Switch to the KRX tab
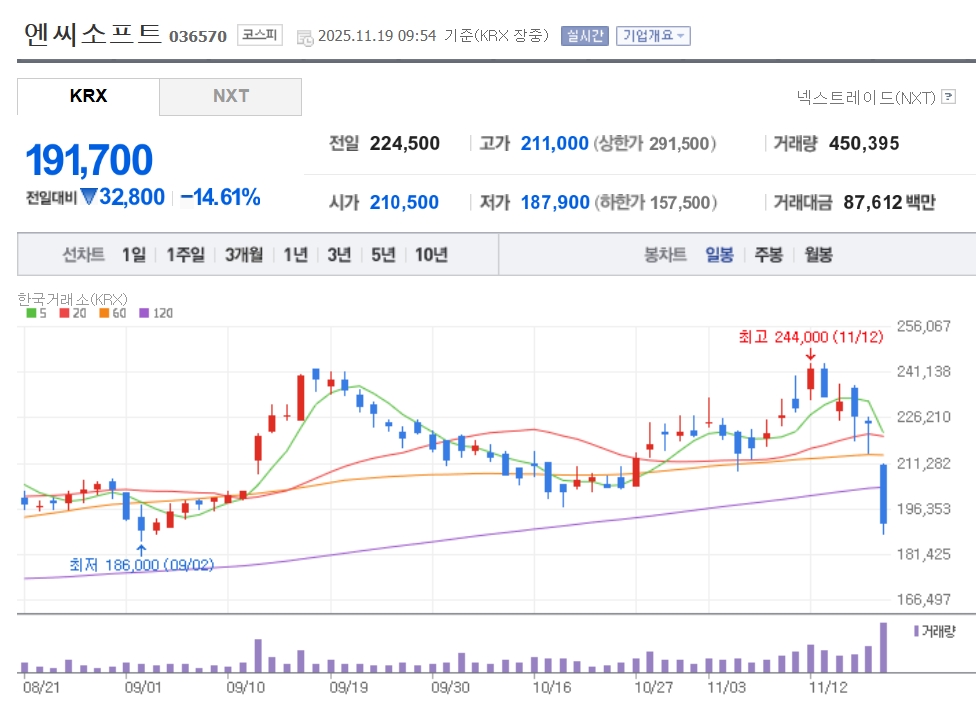Viewport: 976px width, 718px height. pos(88,97)
